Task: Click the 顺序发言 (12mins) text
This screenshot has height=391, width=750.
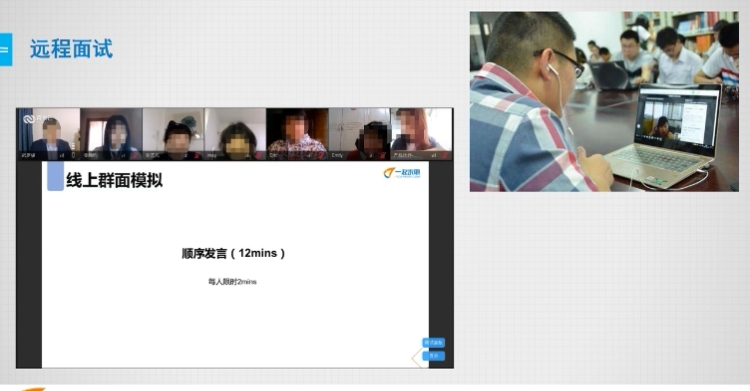Action: tap(233, 253)
